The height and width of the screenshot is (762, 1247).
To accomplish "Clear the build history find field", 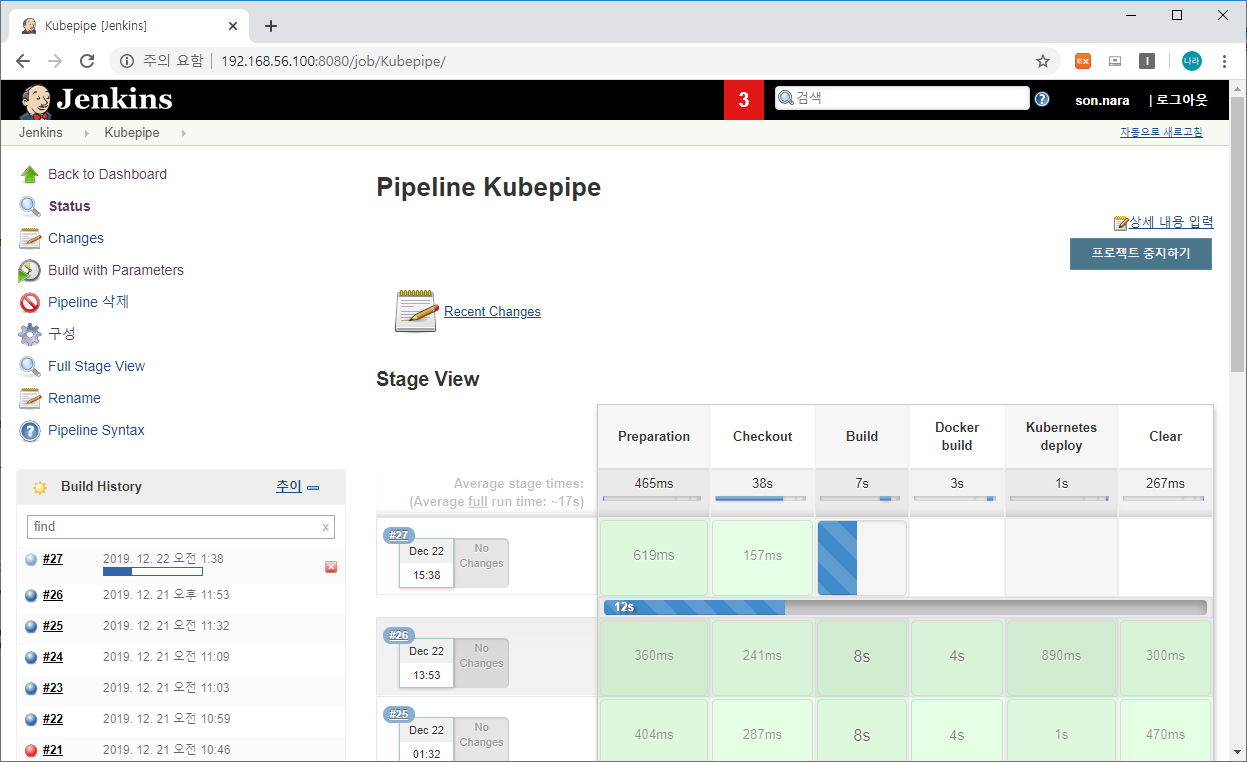I will click(x=325, y=527).
